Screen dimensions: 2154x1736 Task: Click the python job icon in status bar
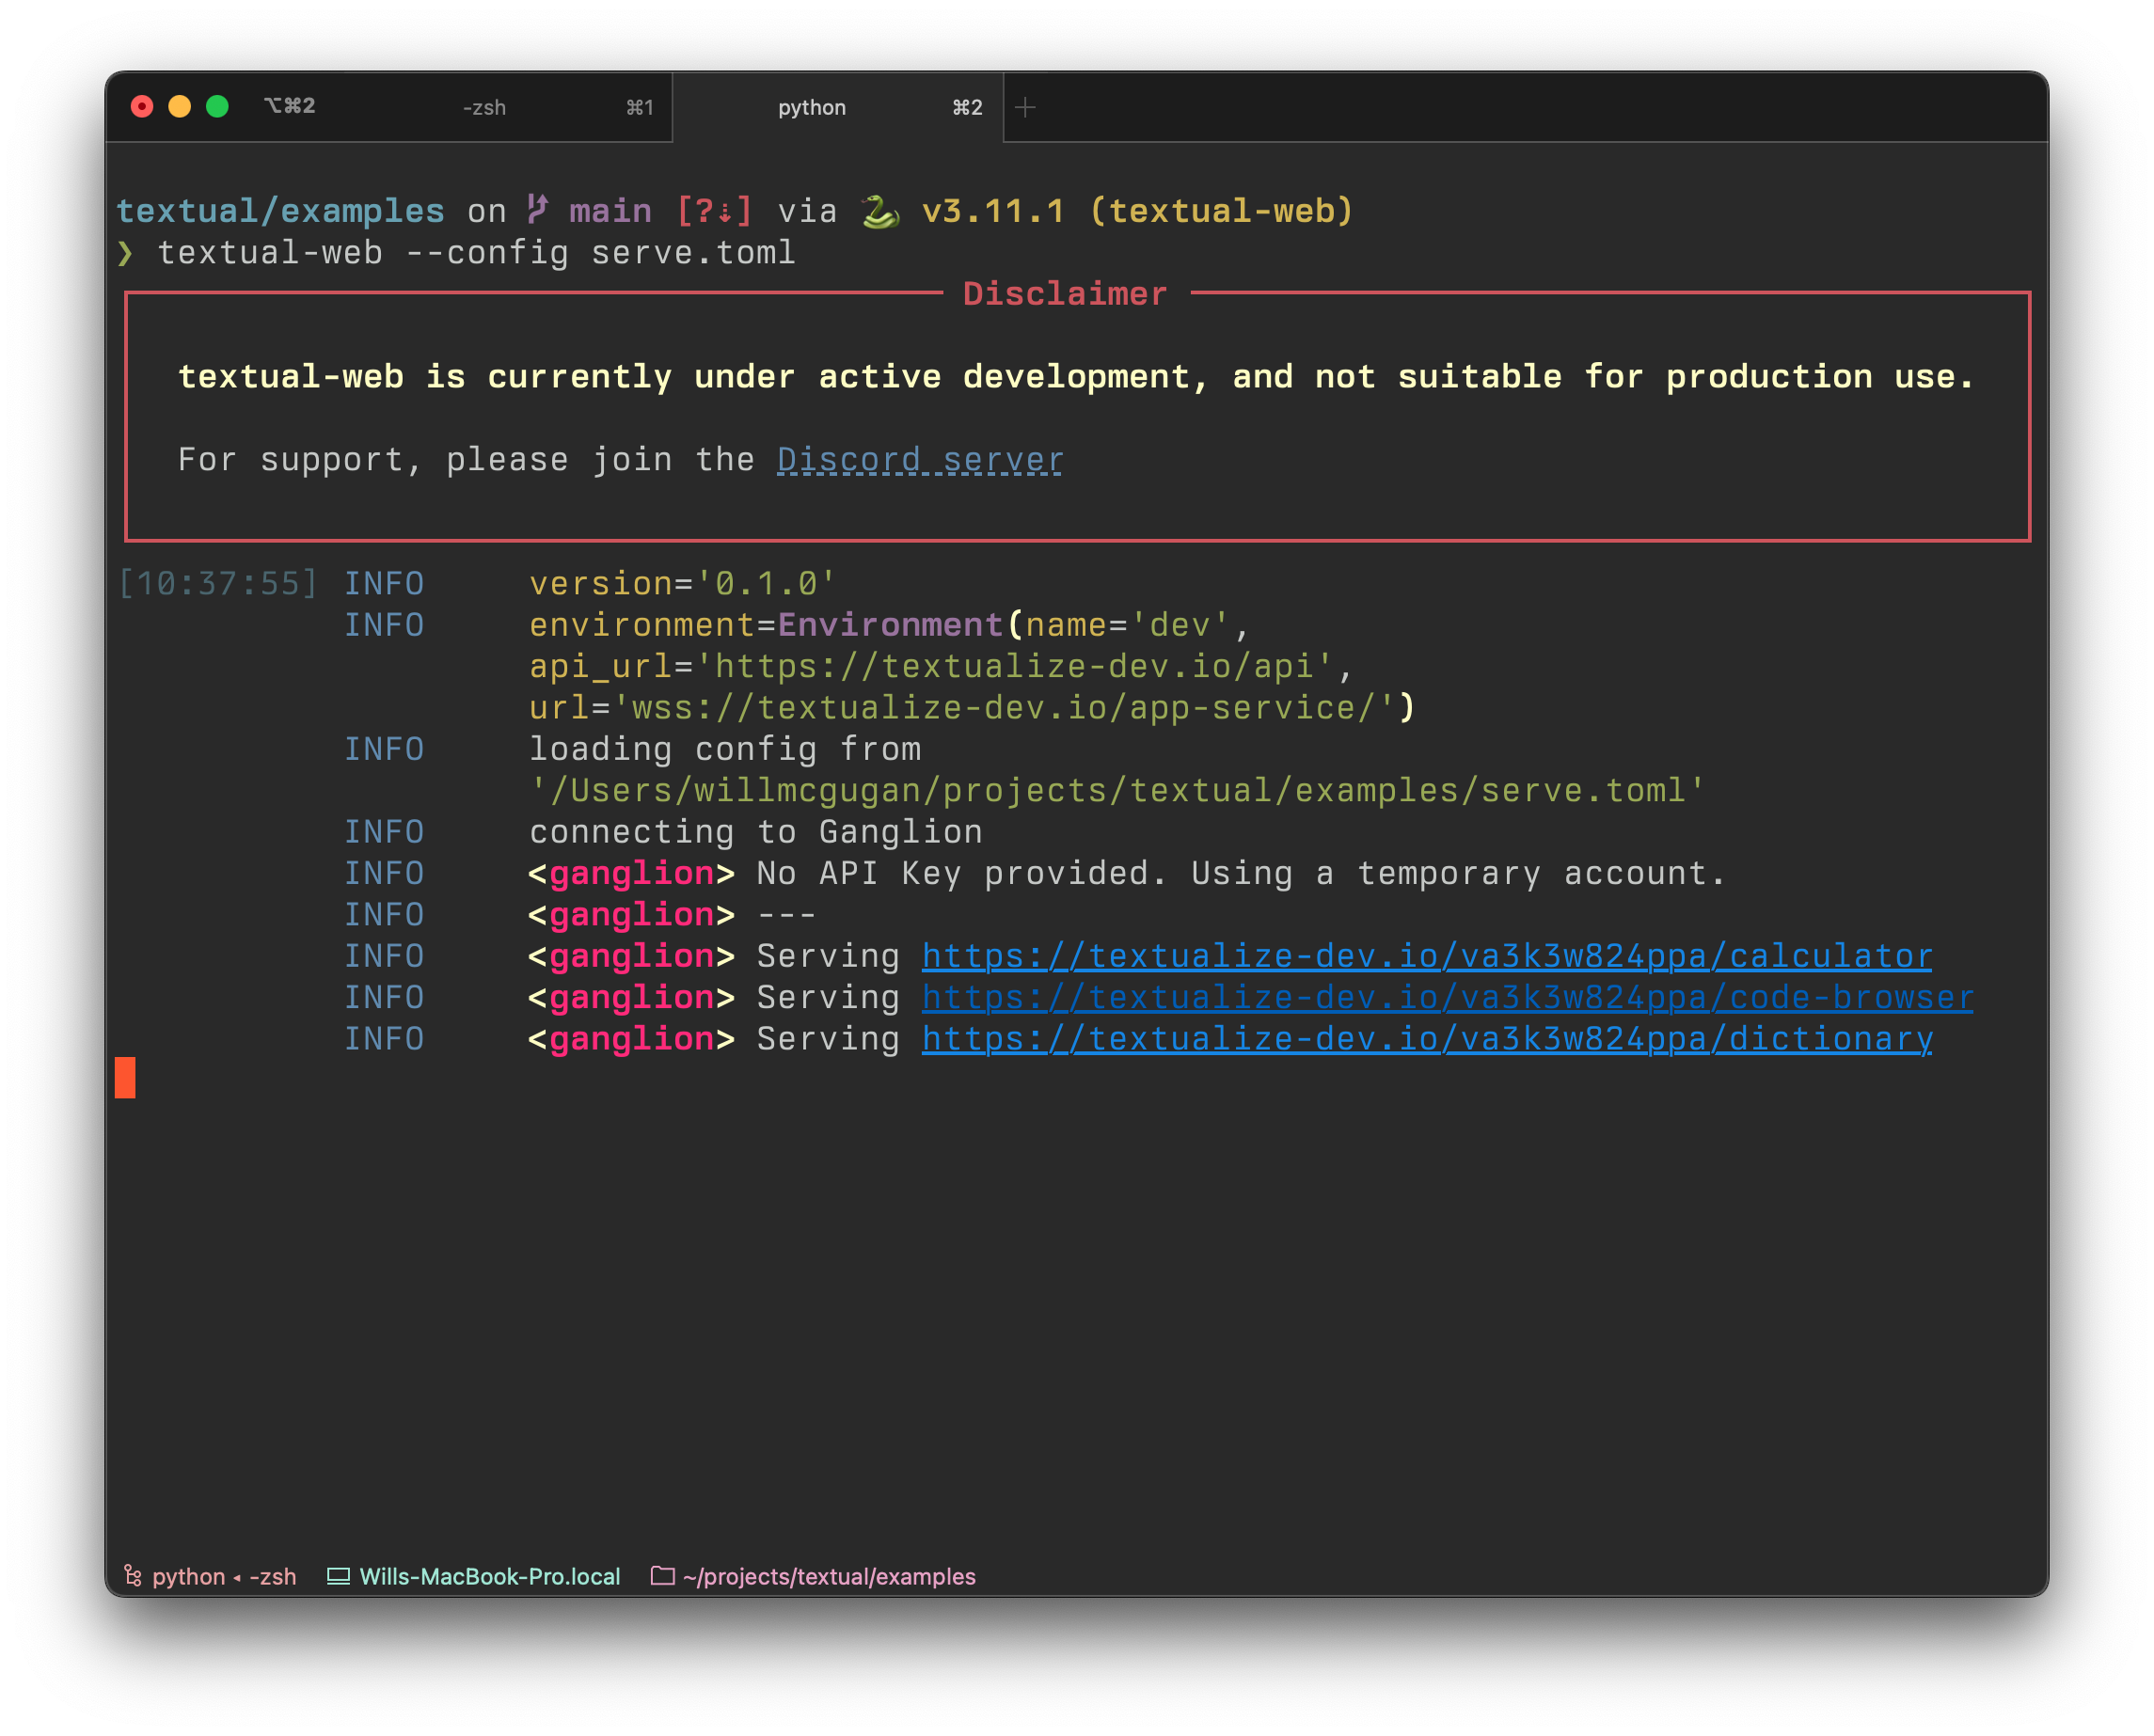(133, 1576)
